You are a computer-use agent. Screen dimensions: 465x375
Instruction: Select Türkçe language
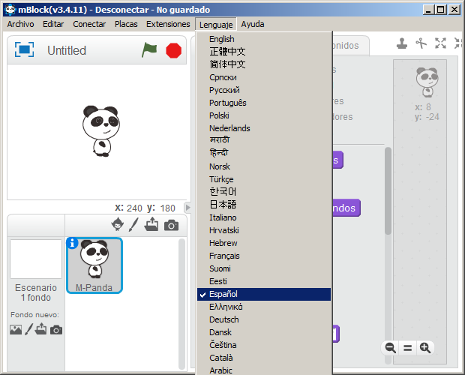[264, 179]
